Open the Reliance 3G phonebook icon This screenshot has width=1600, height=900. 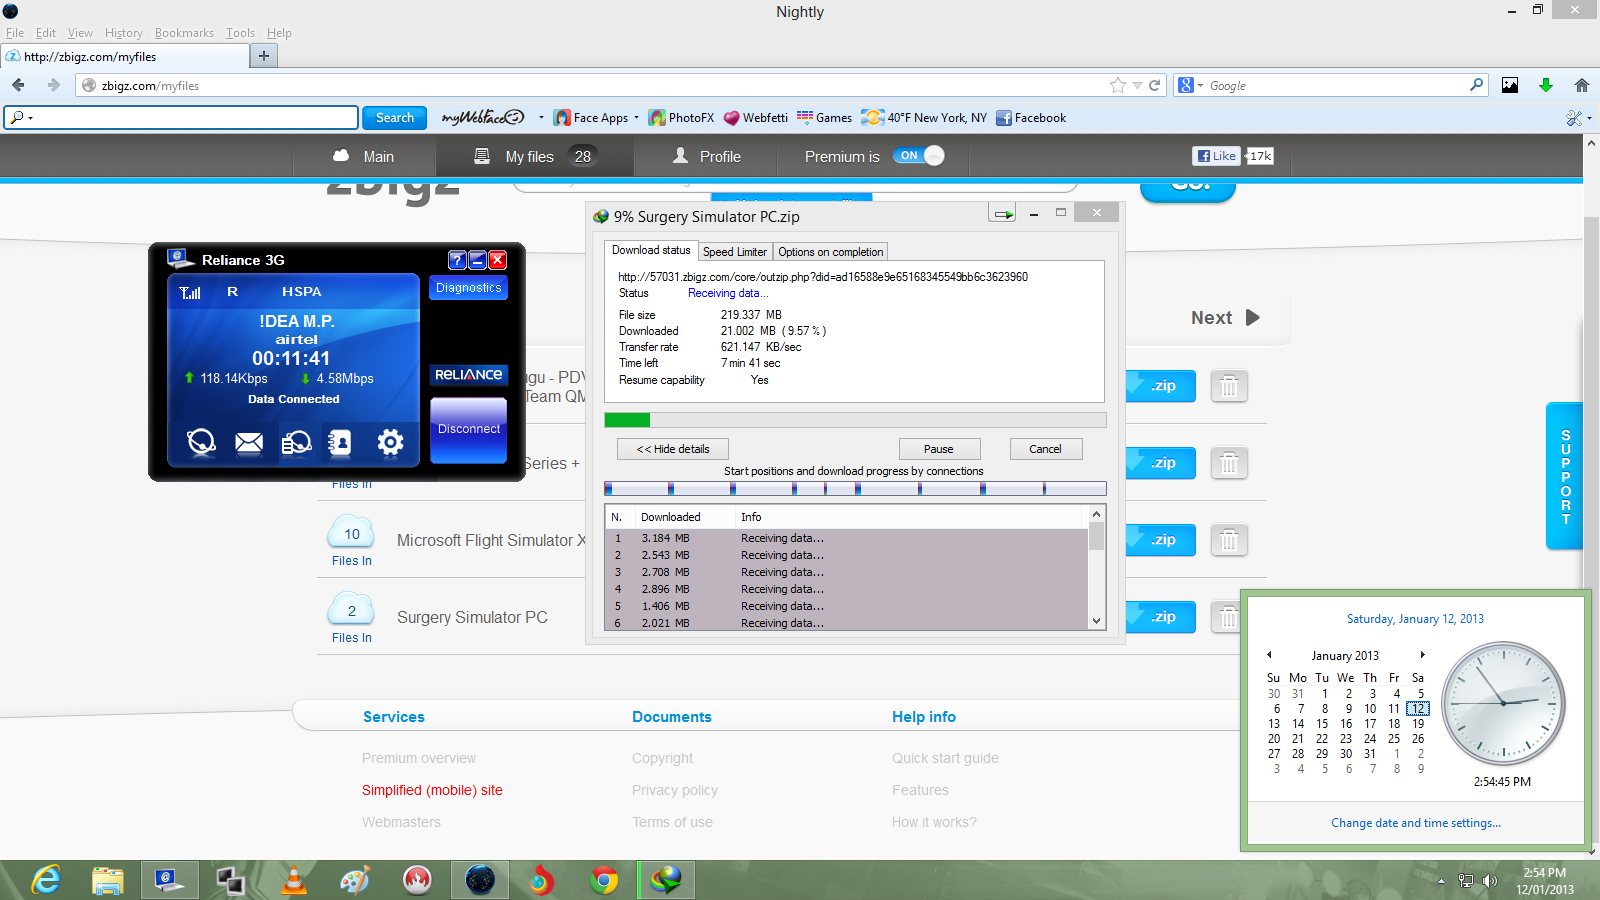coord(340,442)
